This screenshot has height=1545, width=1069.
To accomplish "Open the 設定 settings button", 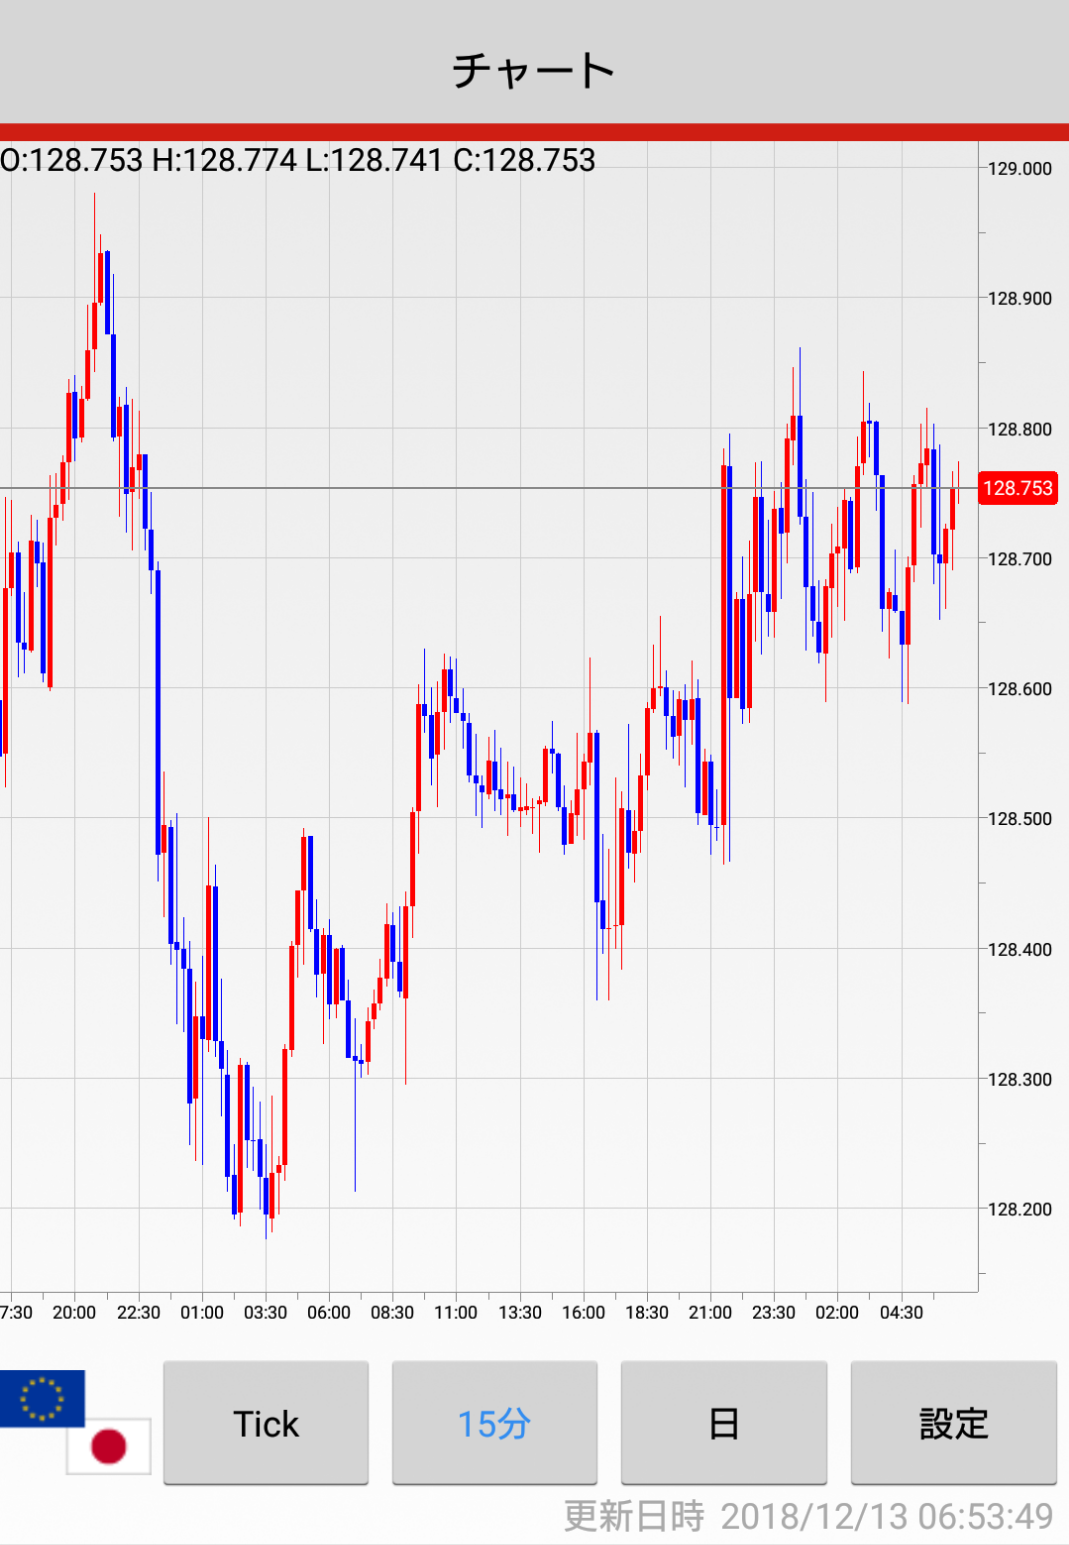I will coord(953,1423).
